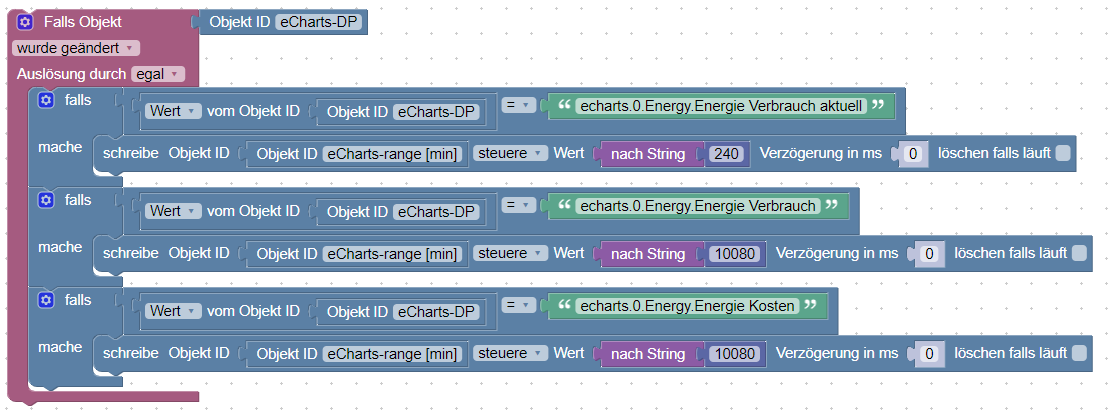Select the eCharts-DP object ID of the trigger block

(x=319, y=22)
